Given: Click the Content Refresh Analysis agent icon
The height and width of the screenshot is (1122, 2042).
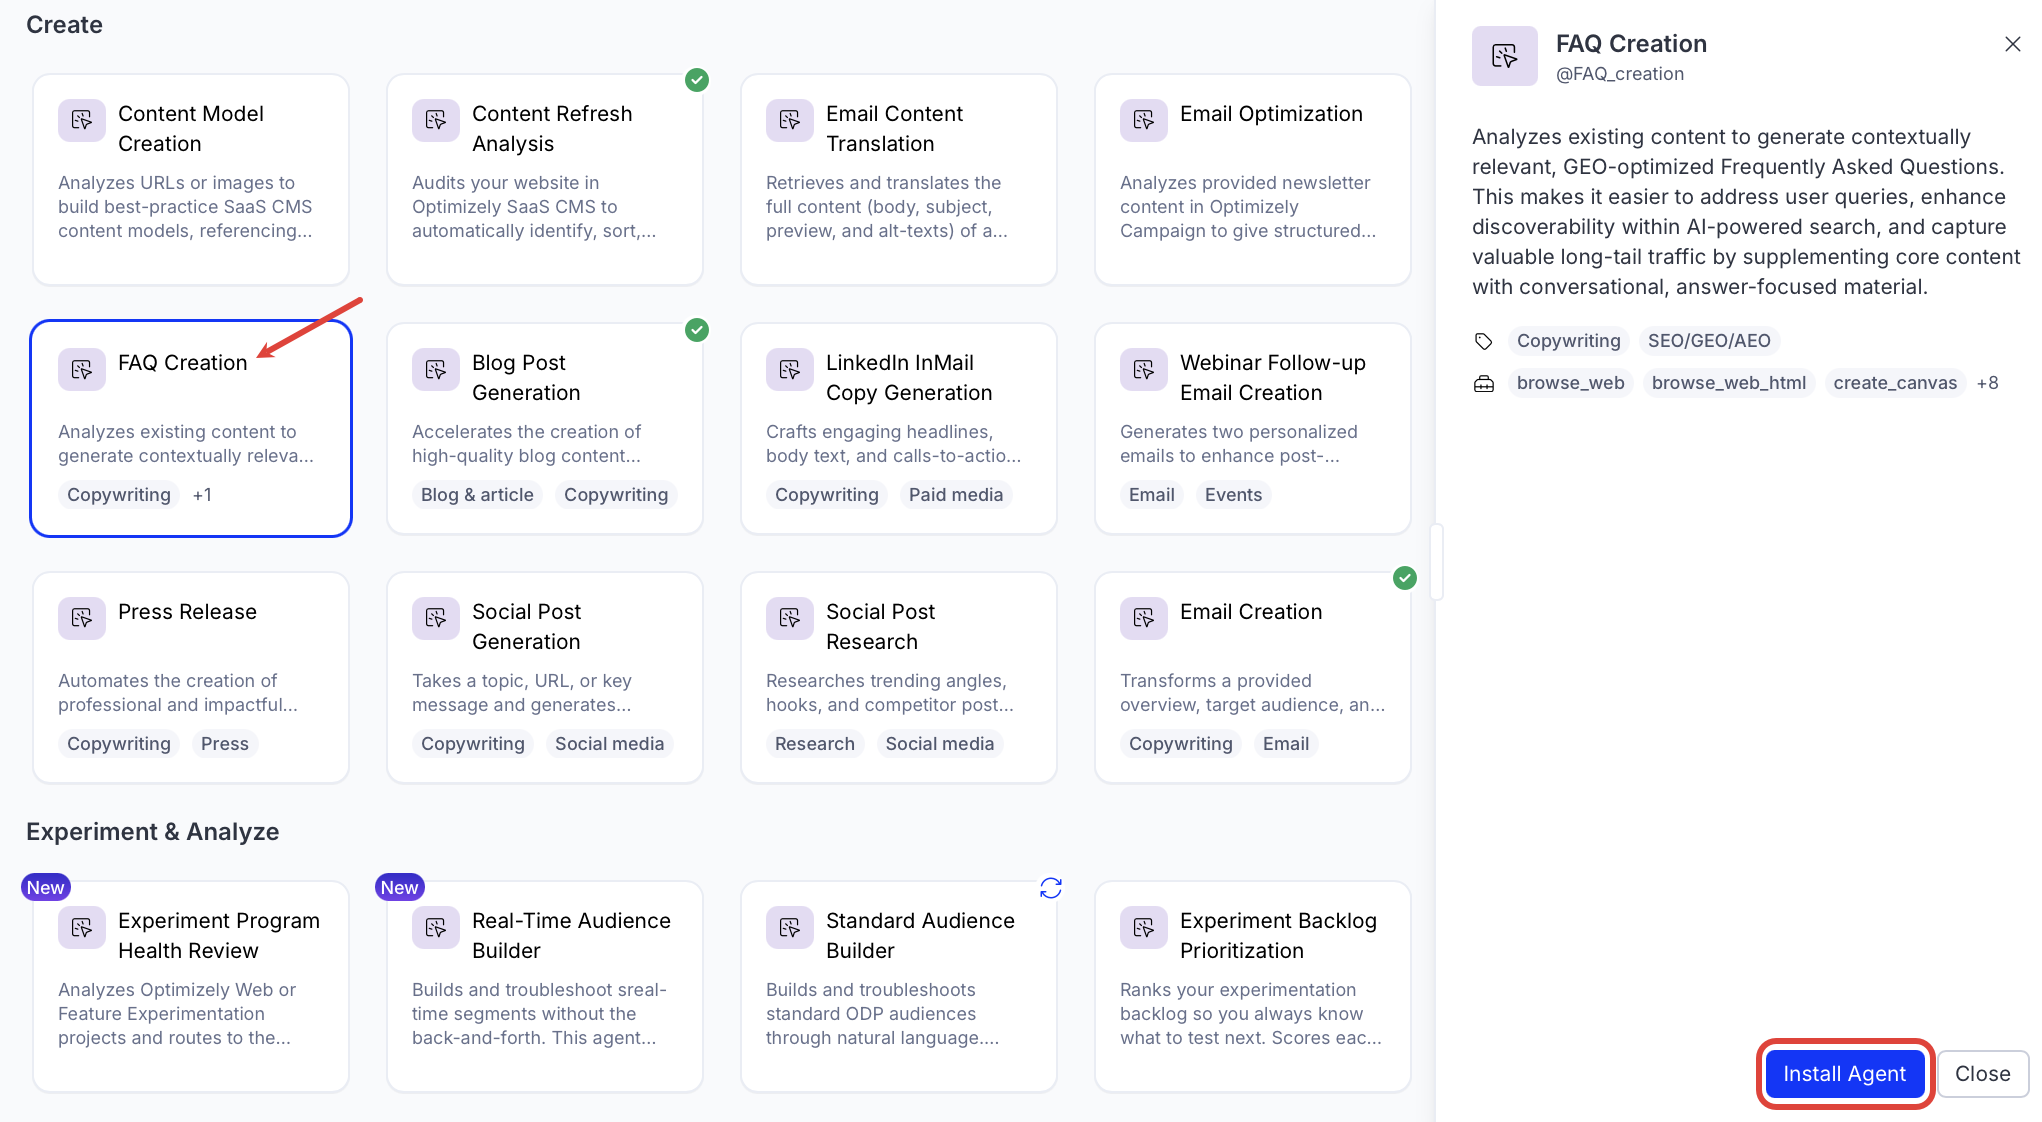Looking at the screenshot, I should (436, 120).
